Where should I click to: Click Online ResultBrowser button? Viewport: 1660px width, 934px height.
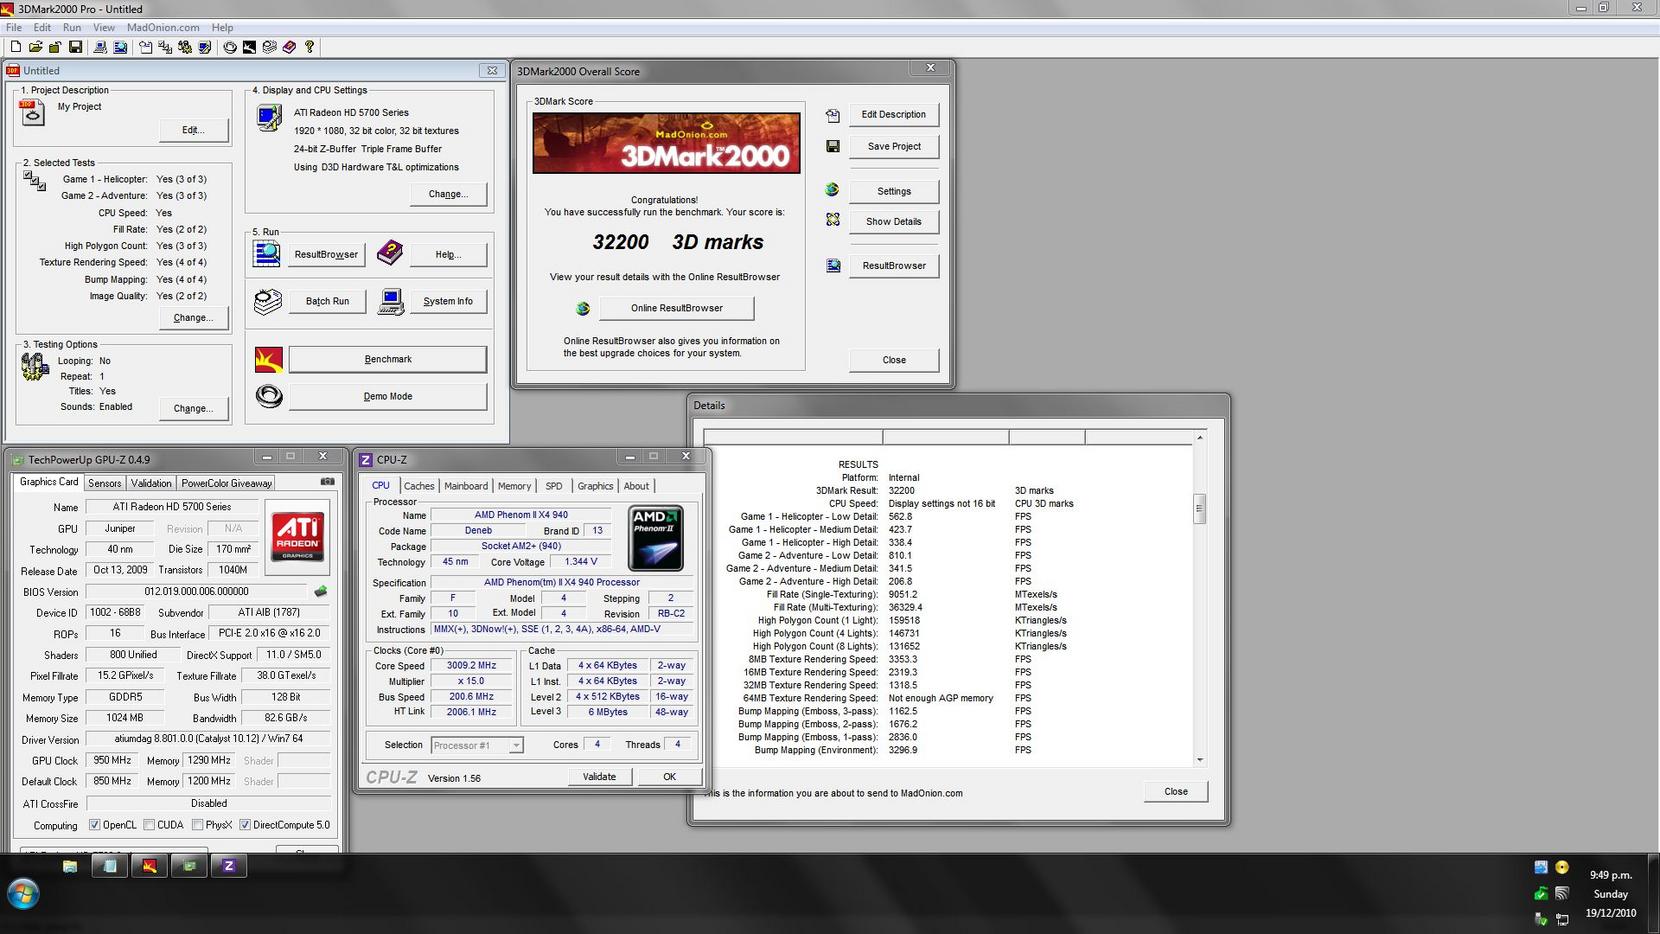tap(677, 308)
